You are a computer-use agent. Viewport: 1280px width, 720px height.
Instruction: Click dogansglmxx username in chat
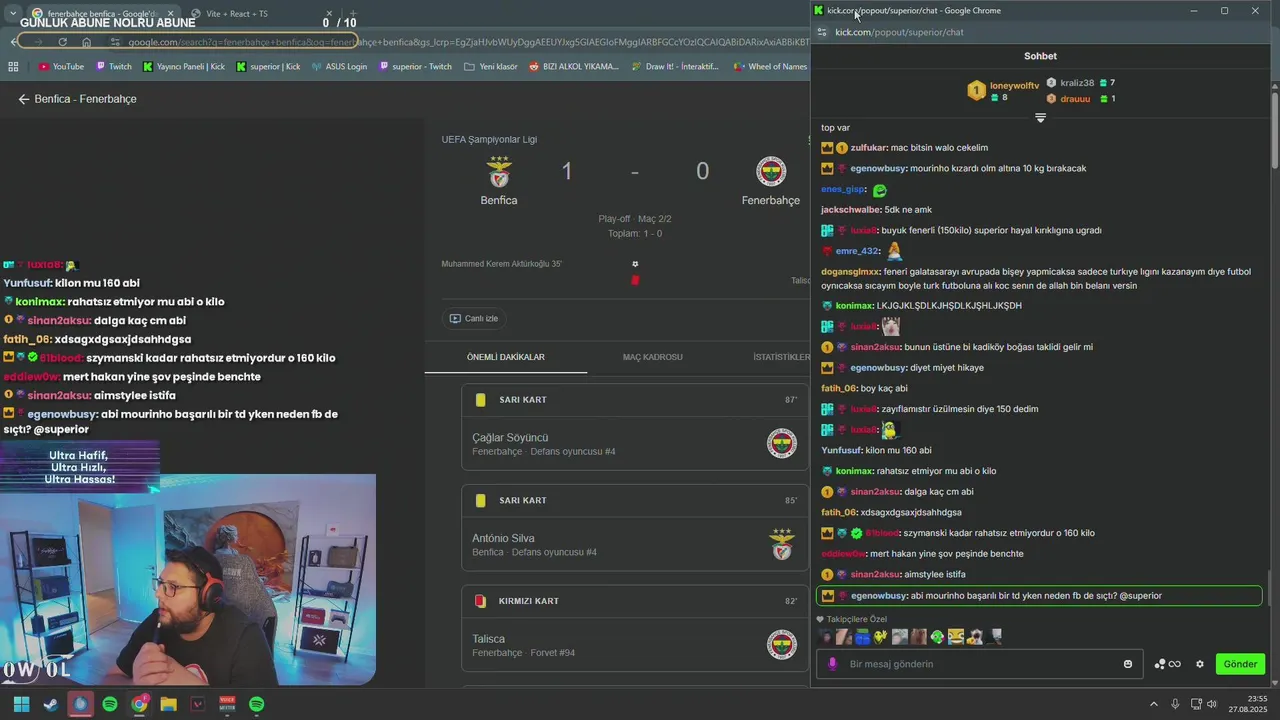pos(850,272)
